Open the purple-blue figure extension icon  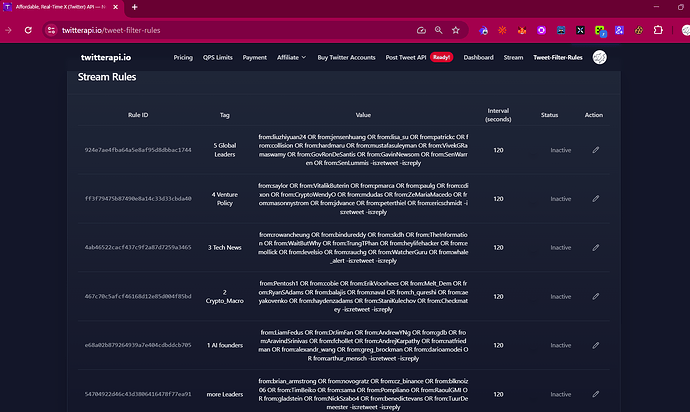coord(619,30)
